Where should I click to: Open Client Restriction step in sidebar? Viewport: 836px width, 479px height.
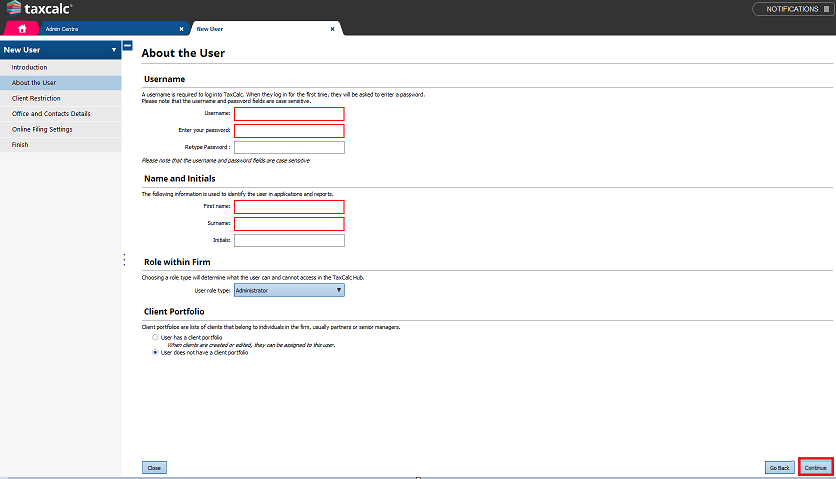36,98
